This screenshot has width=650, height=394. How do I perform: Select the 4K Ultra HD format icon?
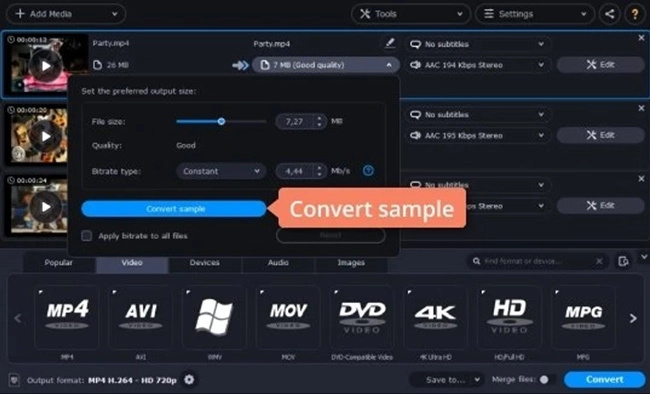point(436,317)
